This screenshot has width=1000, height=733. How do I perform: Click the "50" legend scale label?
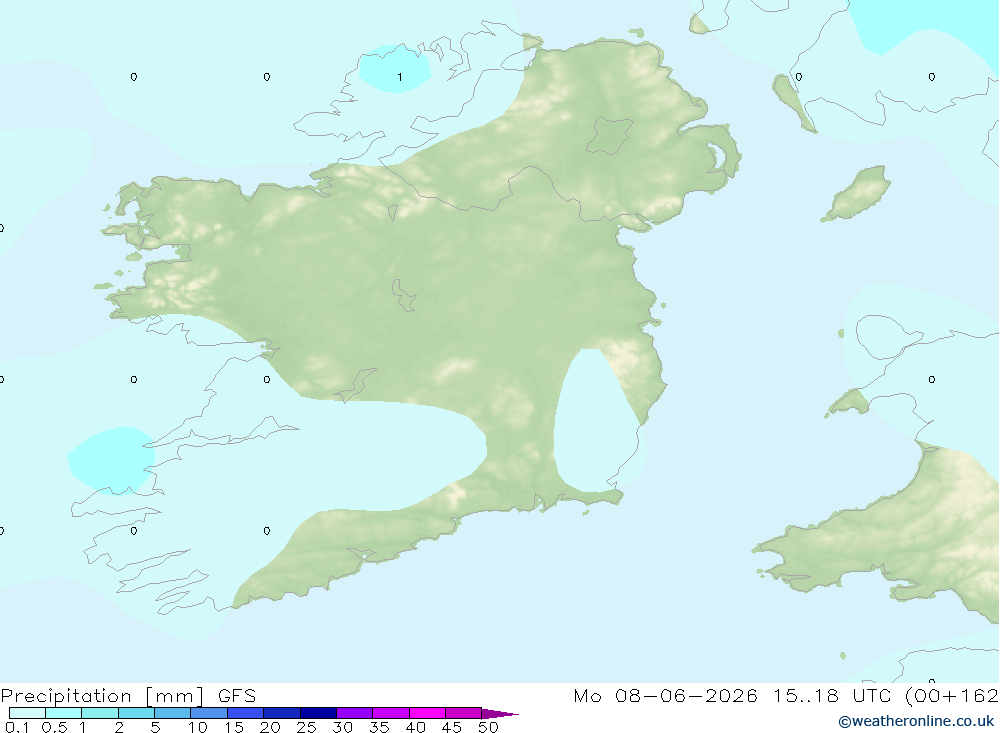coord(488,727)
